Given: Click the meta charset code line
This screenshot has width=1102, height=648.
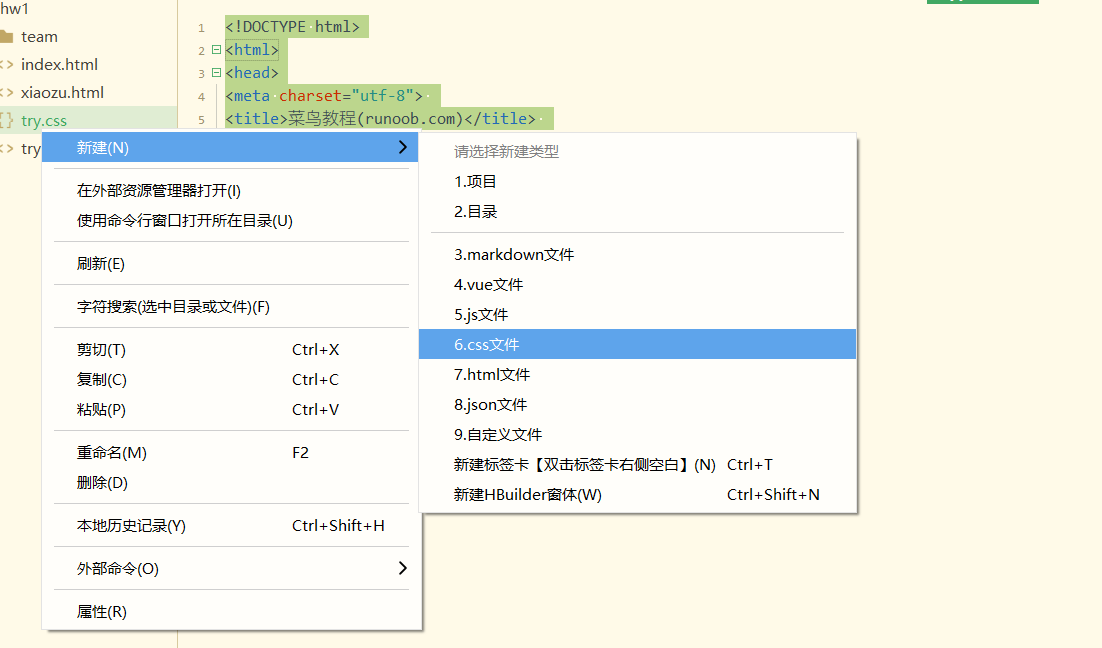Looking at the screenshot, I should click(324, 96).
